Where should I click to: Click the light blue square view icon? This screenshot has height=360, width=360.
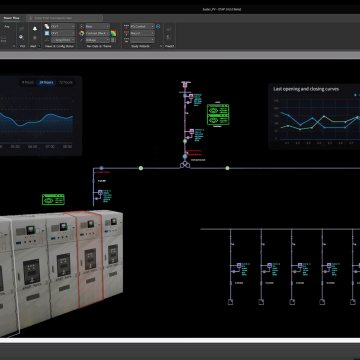click(47, 33)
